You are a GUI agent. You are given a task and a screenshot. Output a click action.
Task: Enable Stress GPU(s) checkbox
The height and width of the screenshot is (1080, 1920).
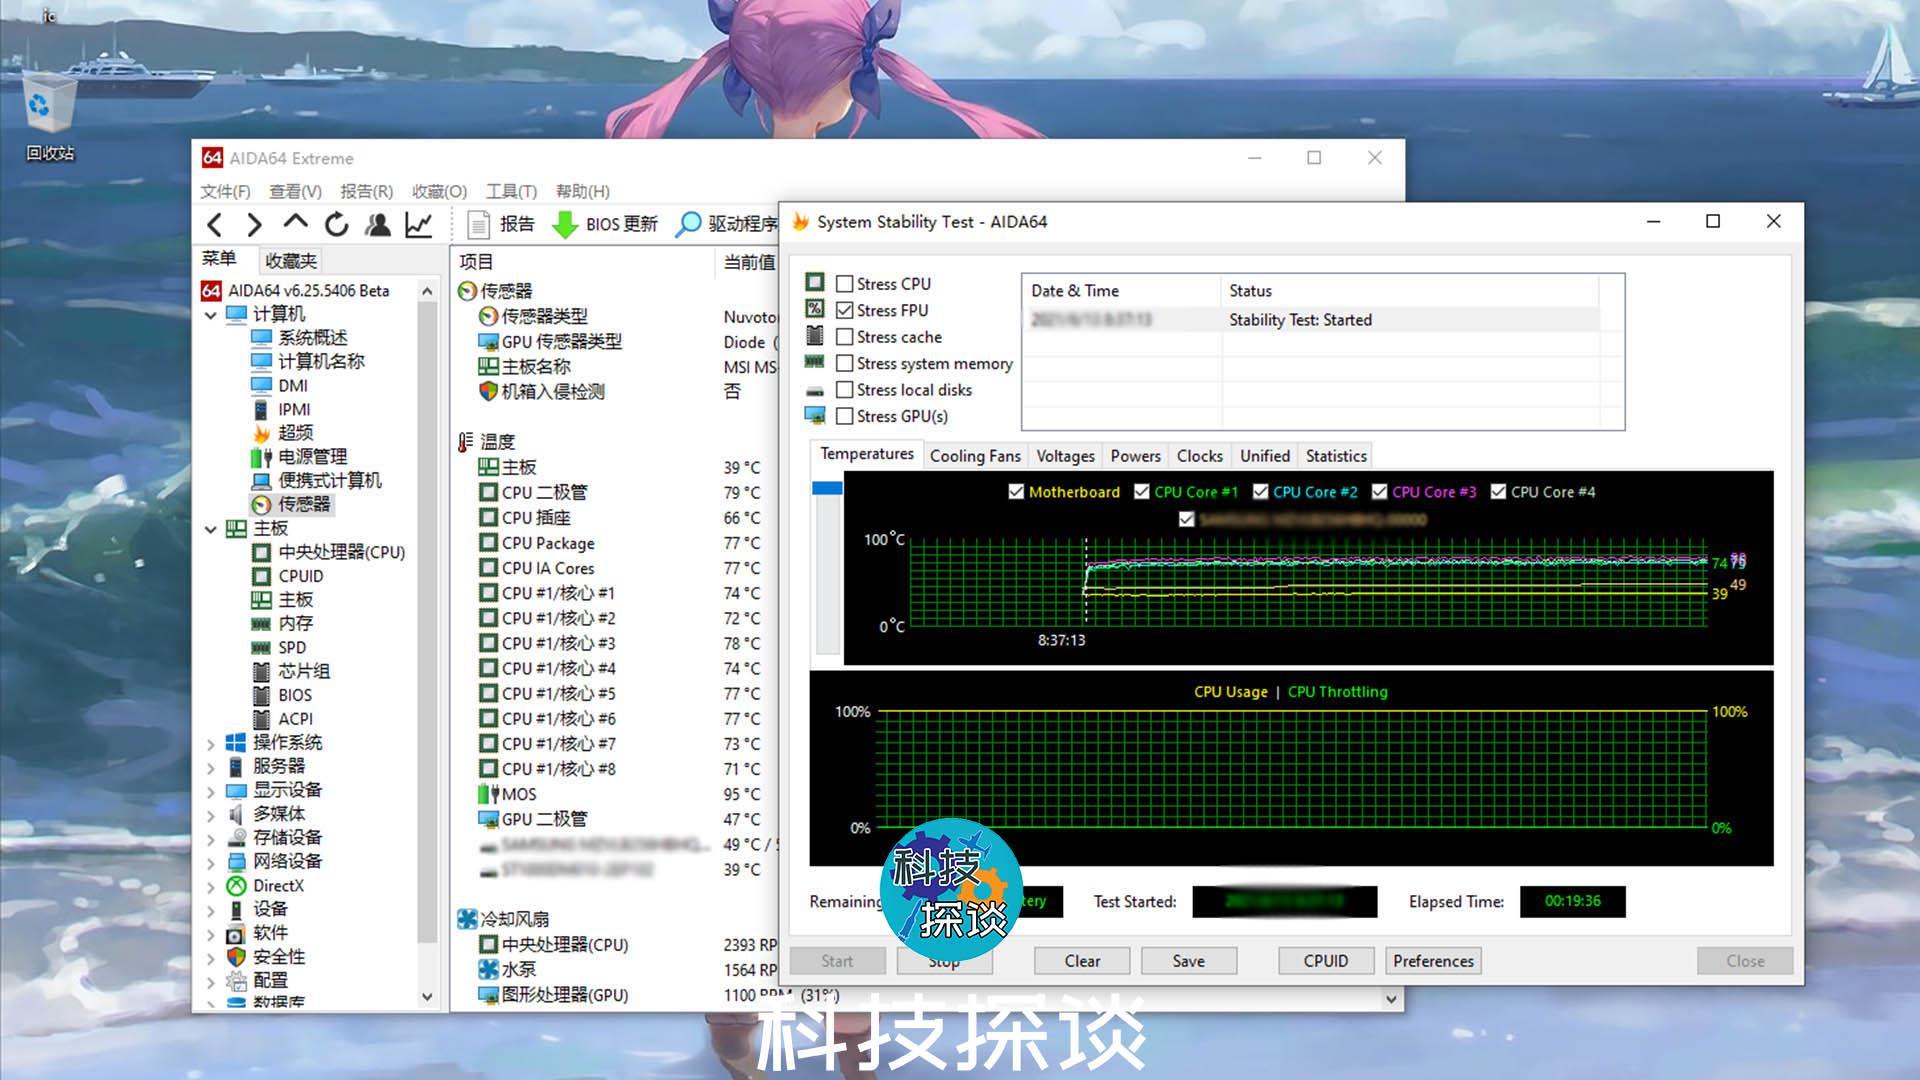click(845, 416)
